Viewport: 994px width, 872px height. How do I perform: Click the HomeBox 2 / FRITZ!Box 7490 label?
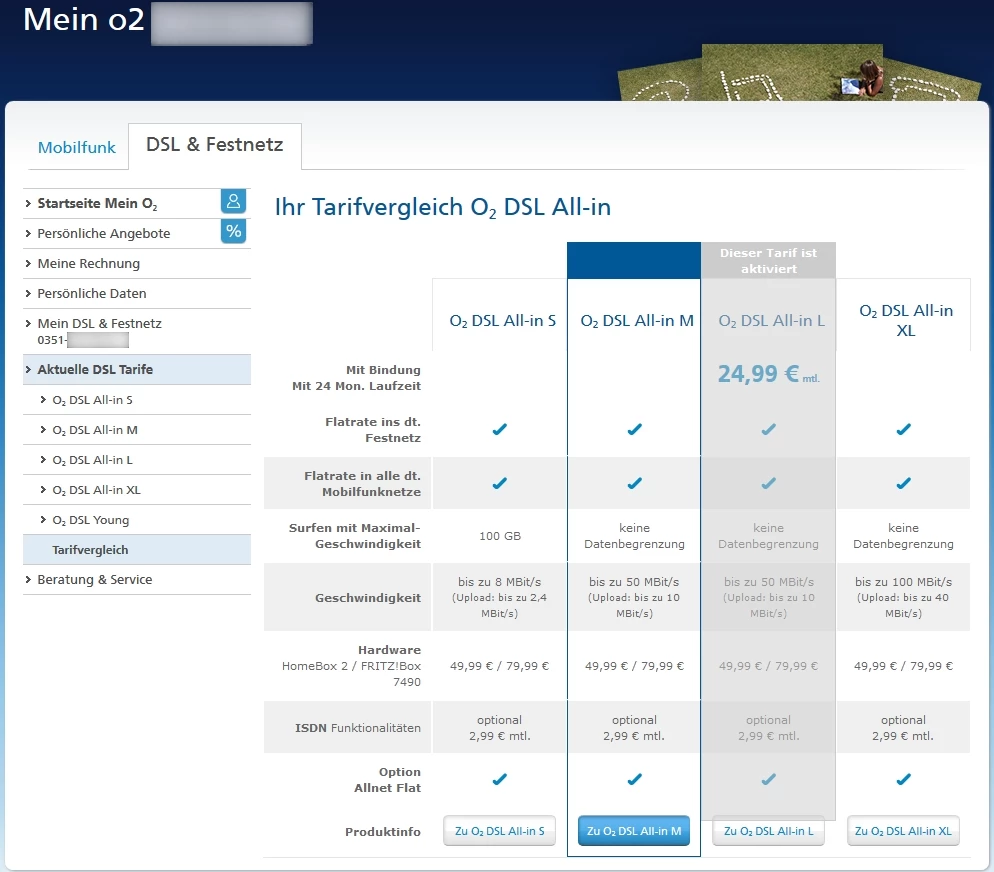tap(352, 674)
